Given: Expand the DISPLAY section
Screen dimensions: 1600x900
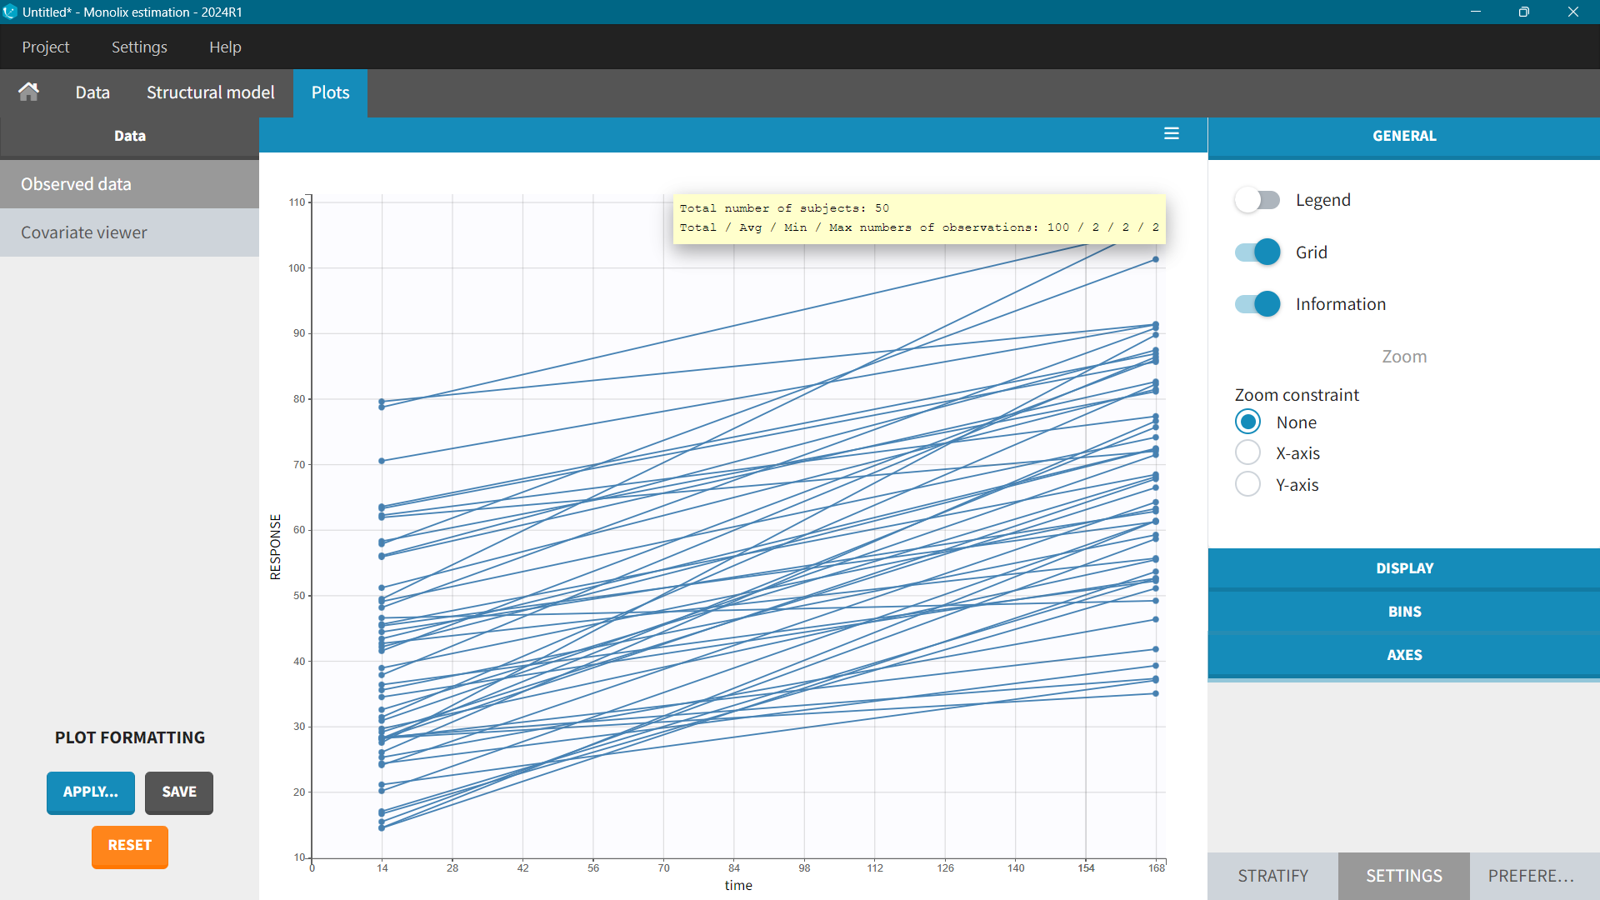Looking at the screenshot, I should (1404, 568).
